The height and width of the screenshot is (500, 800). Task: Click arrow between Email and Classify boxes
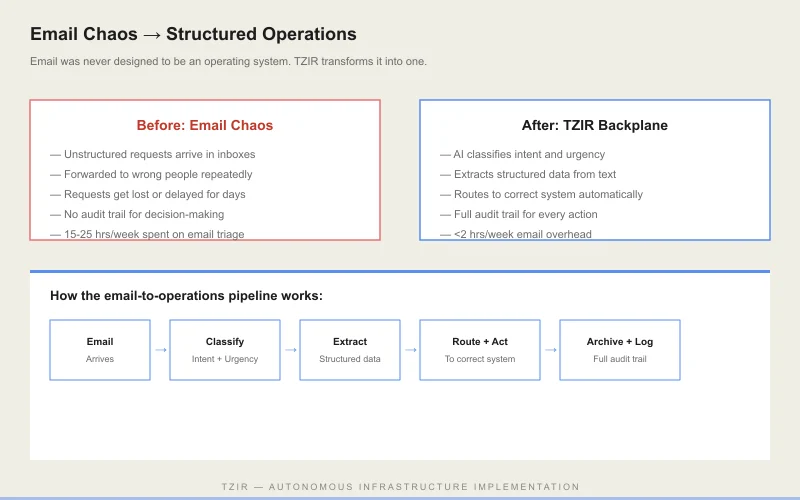click(161, 350)
